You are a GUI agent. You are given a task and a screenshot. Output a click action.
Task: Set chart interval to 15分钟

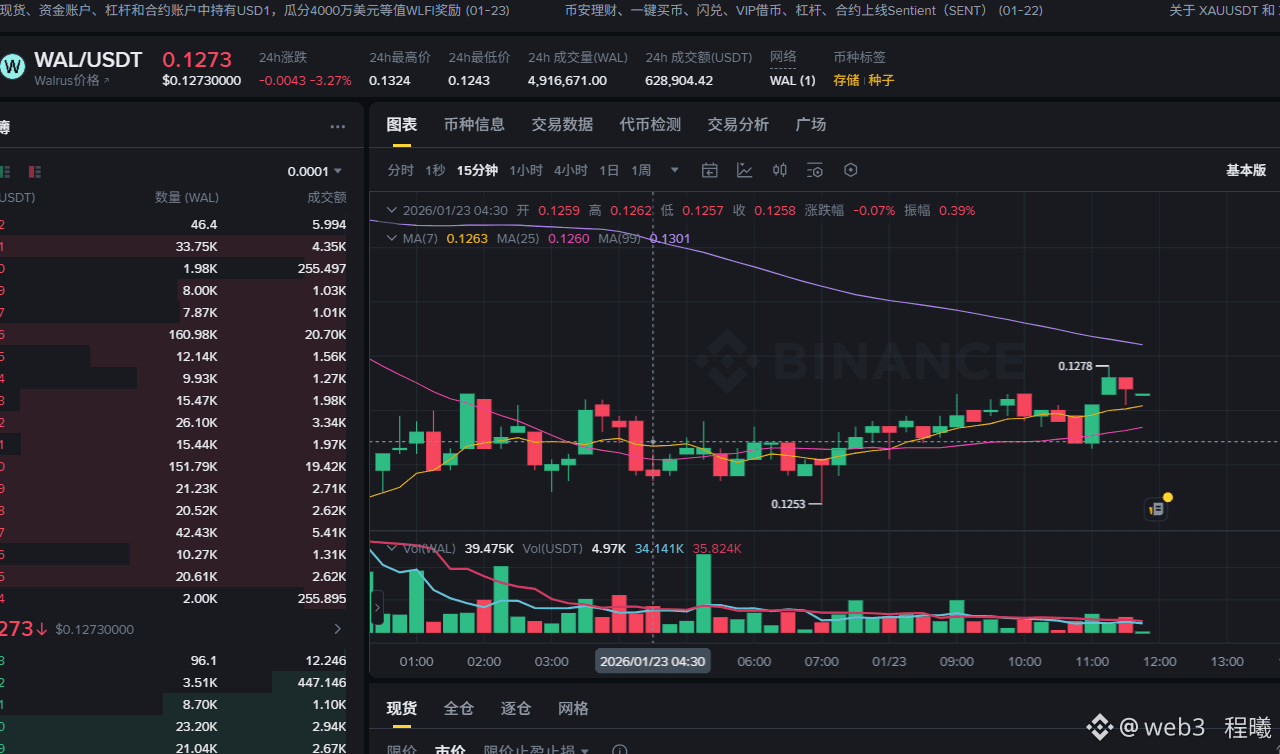point(477,170)
